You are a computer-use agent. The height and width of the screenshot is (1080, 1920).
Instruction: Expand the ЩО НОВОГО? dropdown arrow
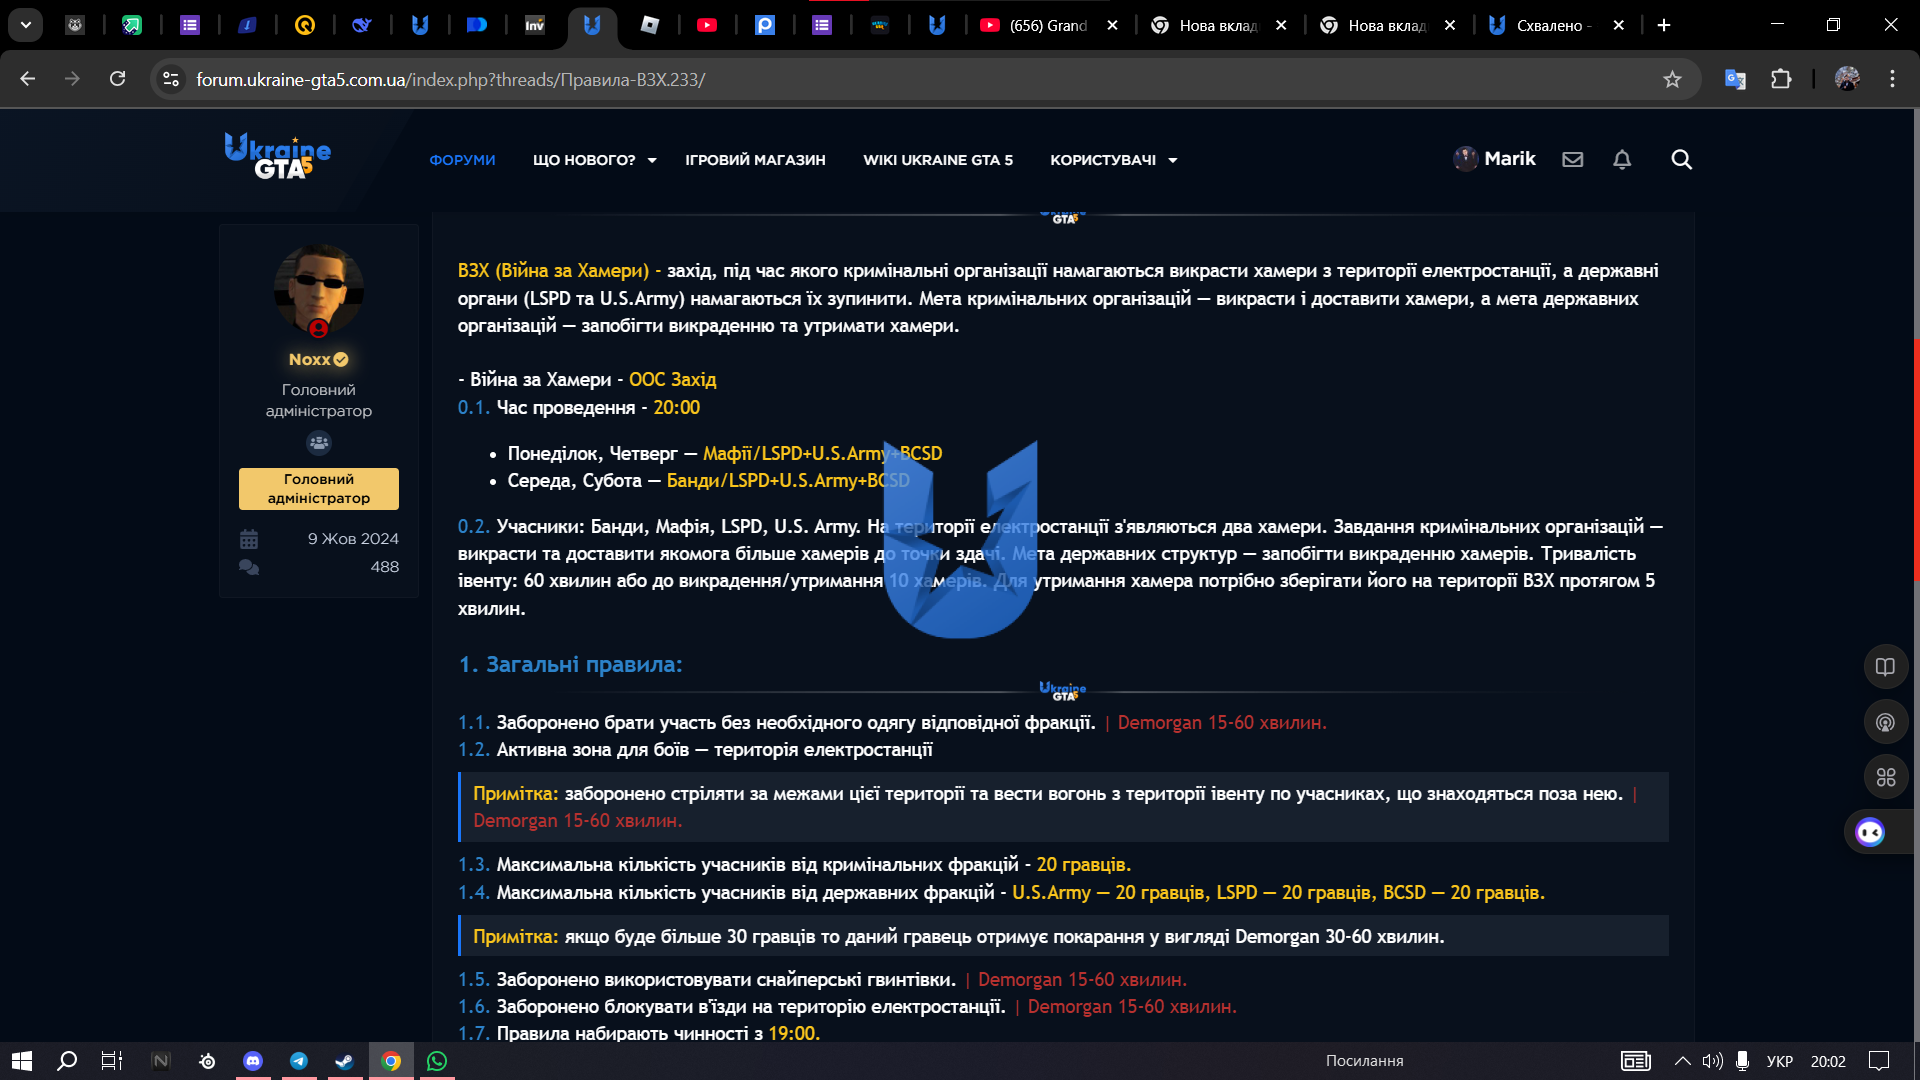pyautogui.click(x=652, y=160)
